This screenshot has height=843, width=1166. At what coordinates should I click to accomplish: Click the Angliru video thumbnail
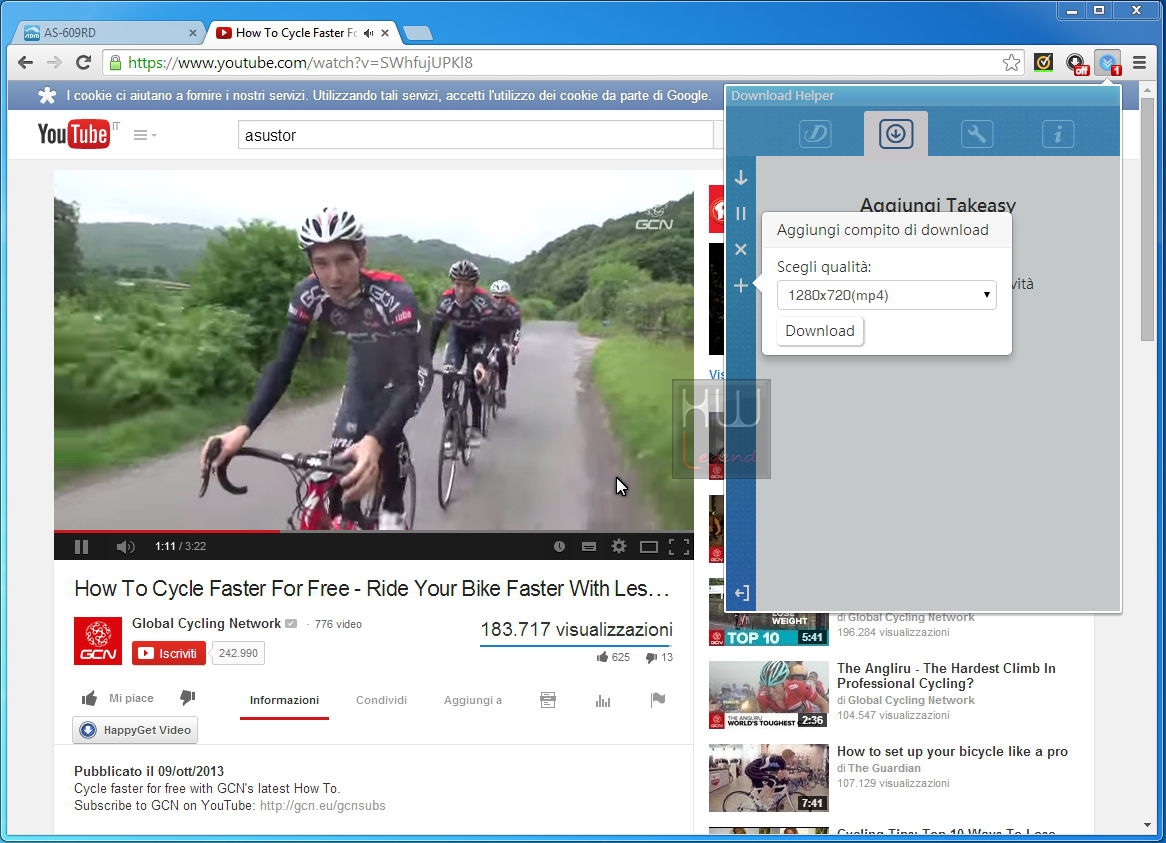tap(768, 695)
